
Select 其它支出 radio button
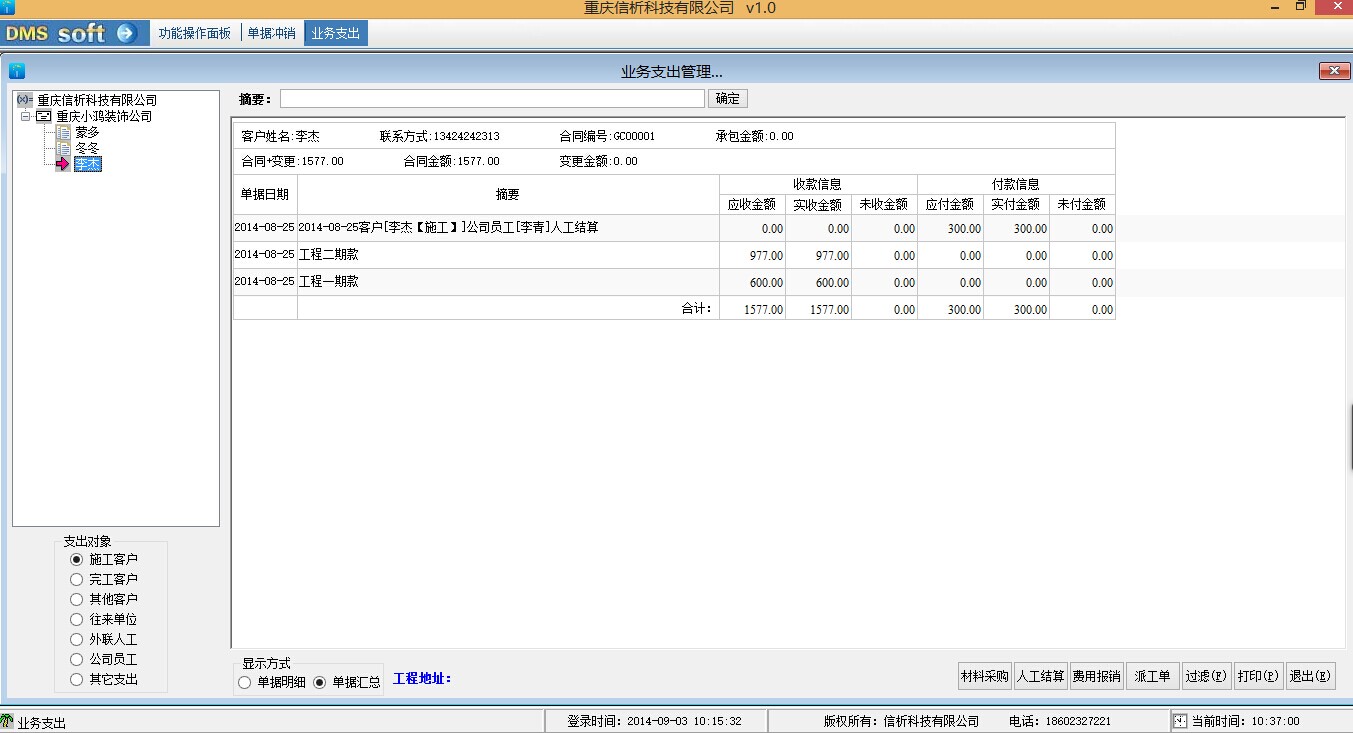point(76,679)
